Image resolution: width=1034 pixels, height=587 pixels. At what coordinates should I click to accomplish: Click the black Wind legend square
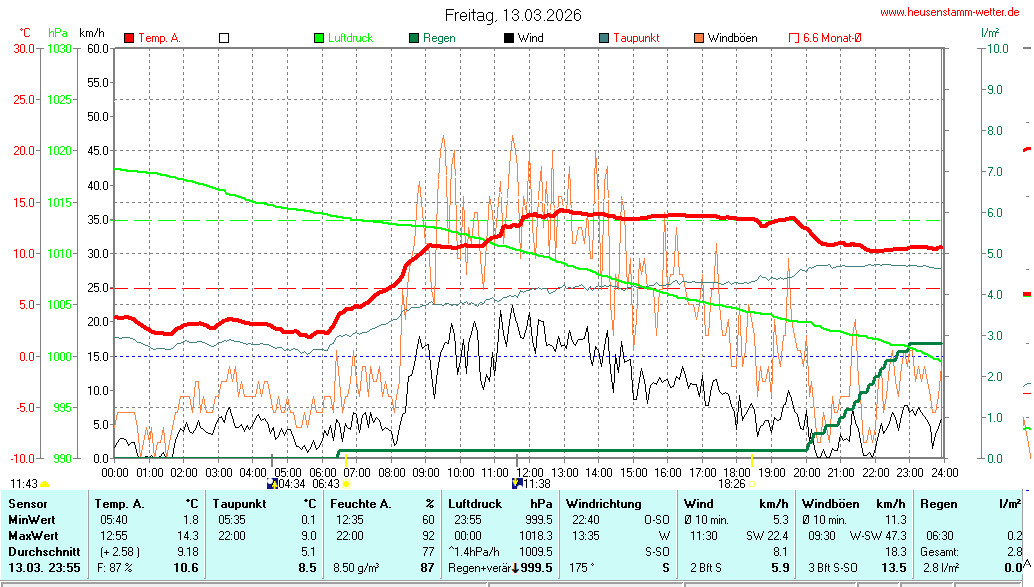pos(509,38)
